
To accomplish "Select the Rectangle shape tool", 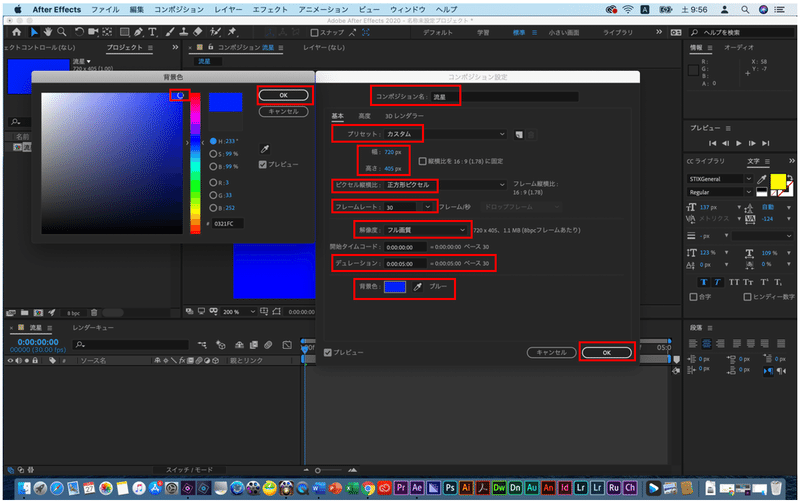I will coord(124,32).
